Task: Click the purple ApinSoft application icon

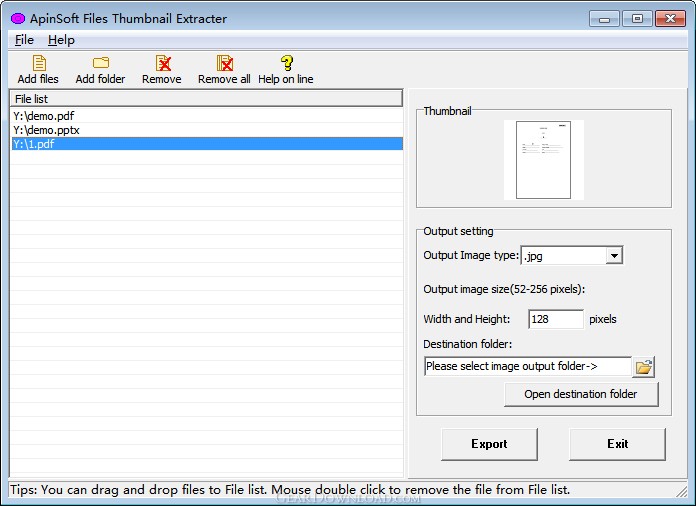Action: pyautogui.click(x=18, y=19)
